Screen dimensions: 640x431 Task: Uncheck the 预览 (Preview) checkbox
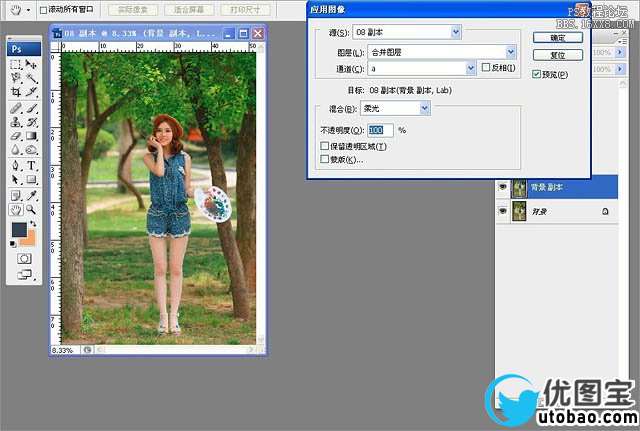click(x=537, y=74)
